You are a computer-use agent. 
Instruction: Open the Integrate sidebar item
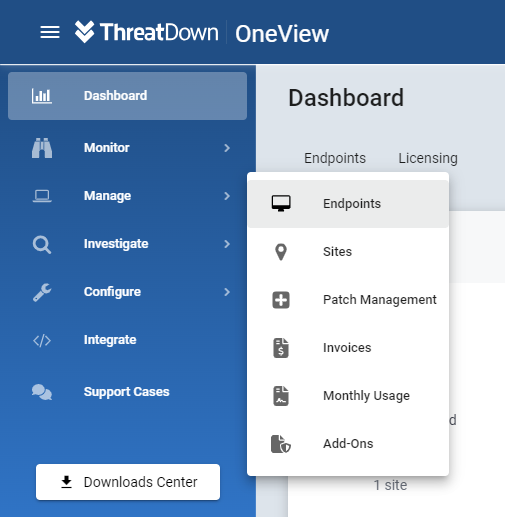[127, 340]
